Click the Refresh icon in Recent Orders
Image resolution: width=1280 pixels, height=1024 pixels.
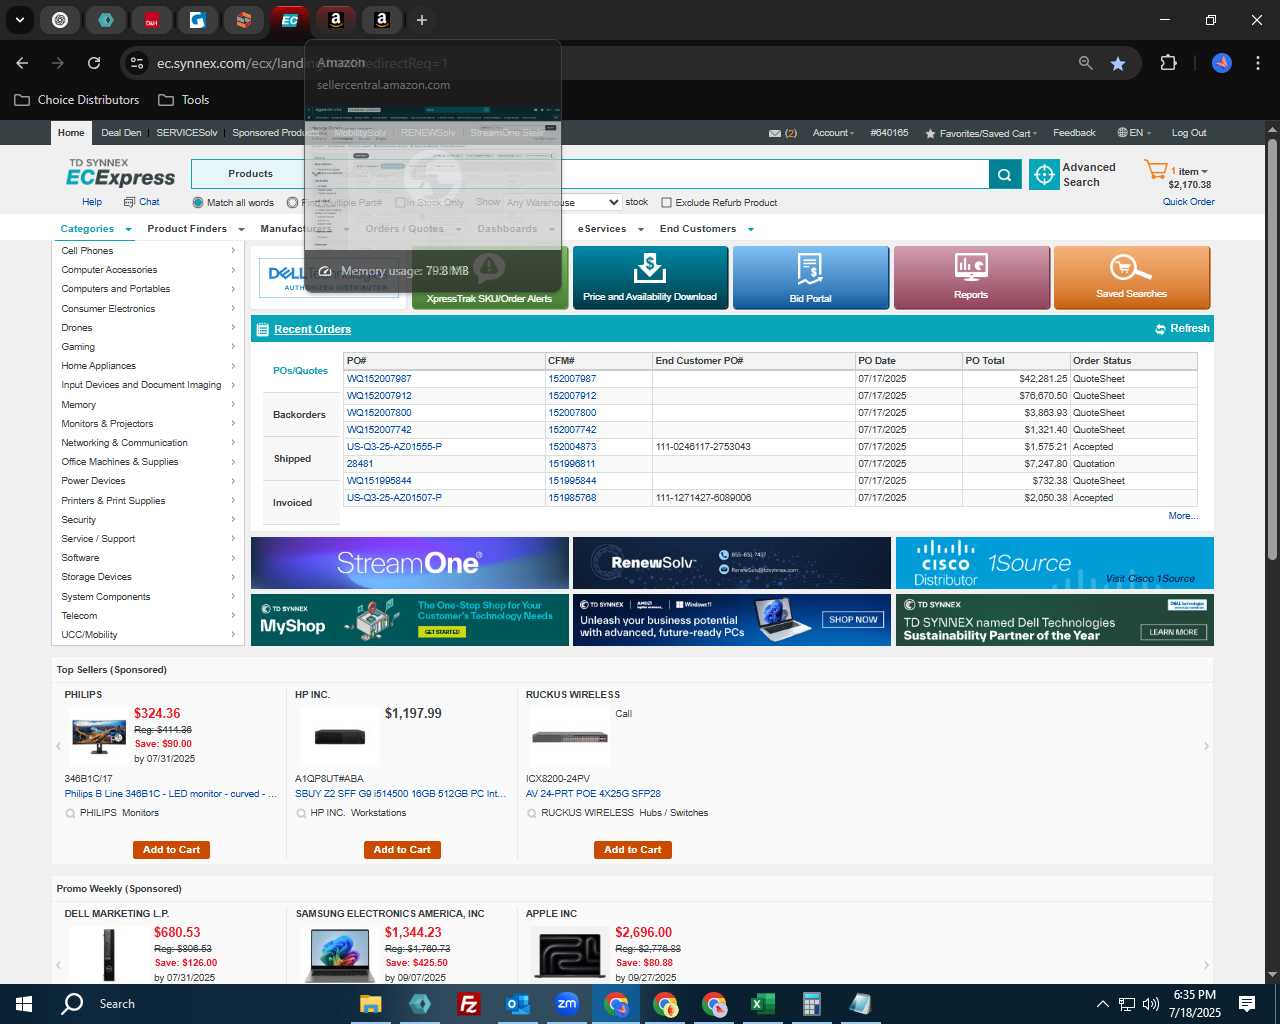click(x=1160, y=329)
